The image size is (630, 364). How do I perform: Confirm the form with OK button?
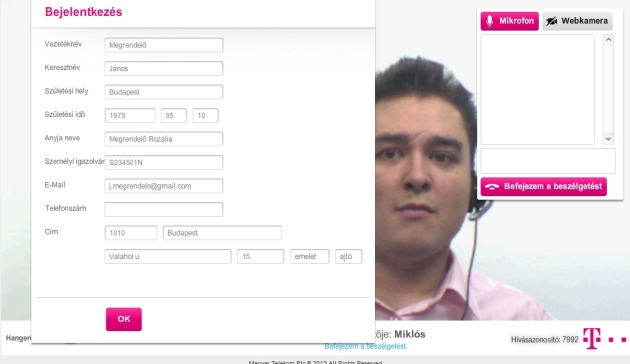pyautogui.click(x=124, y=319)
